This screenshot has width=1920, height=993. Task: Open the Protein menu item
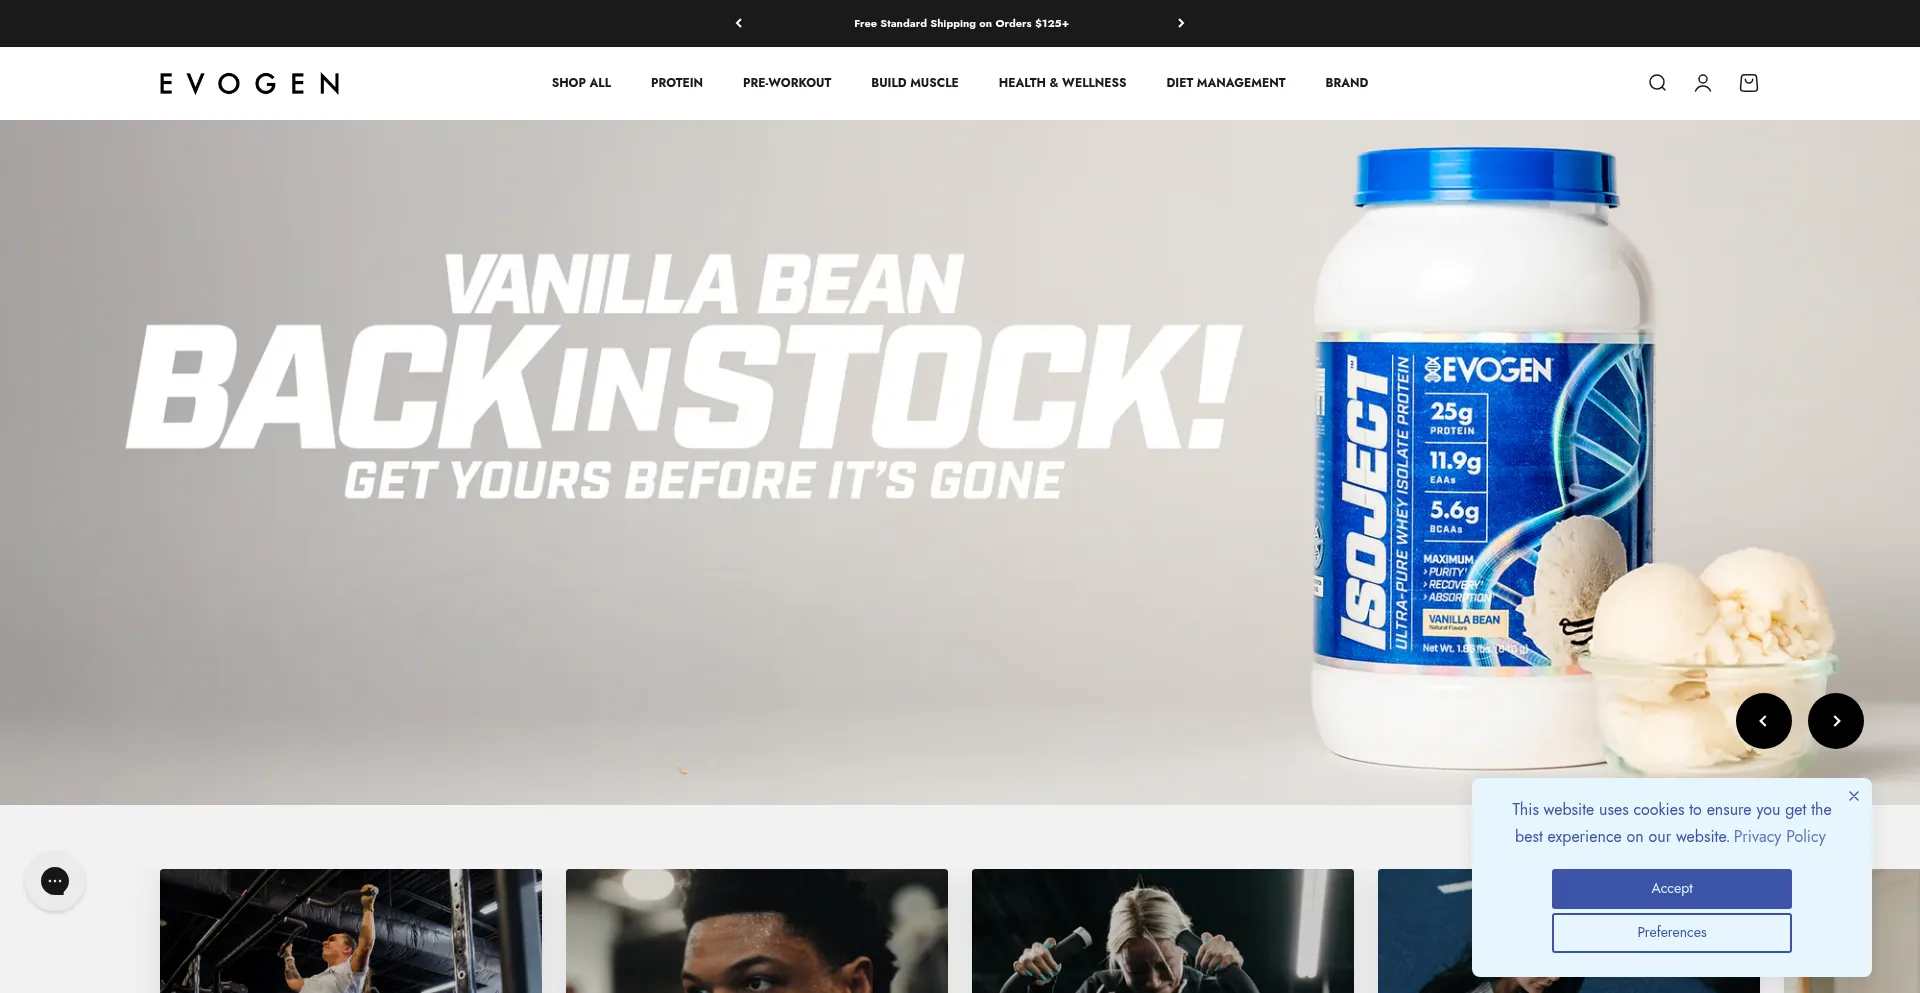(x=677, y=83)
